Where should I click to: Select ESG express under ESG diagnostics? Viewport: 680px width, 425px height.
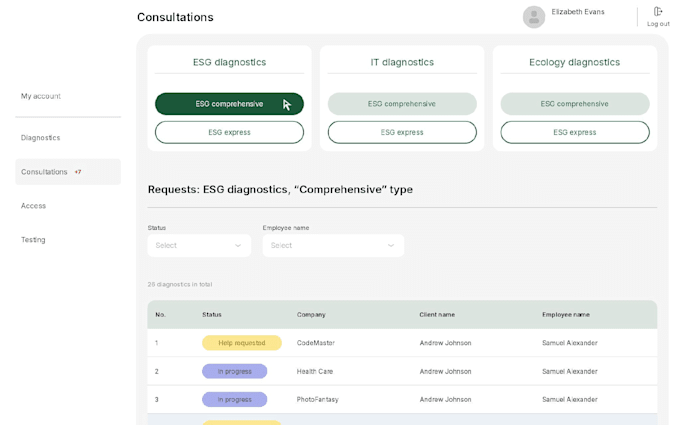pyautogui.click(x=229, y=132)
